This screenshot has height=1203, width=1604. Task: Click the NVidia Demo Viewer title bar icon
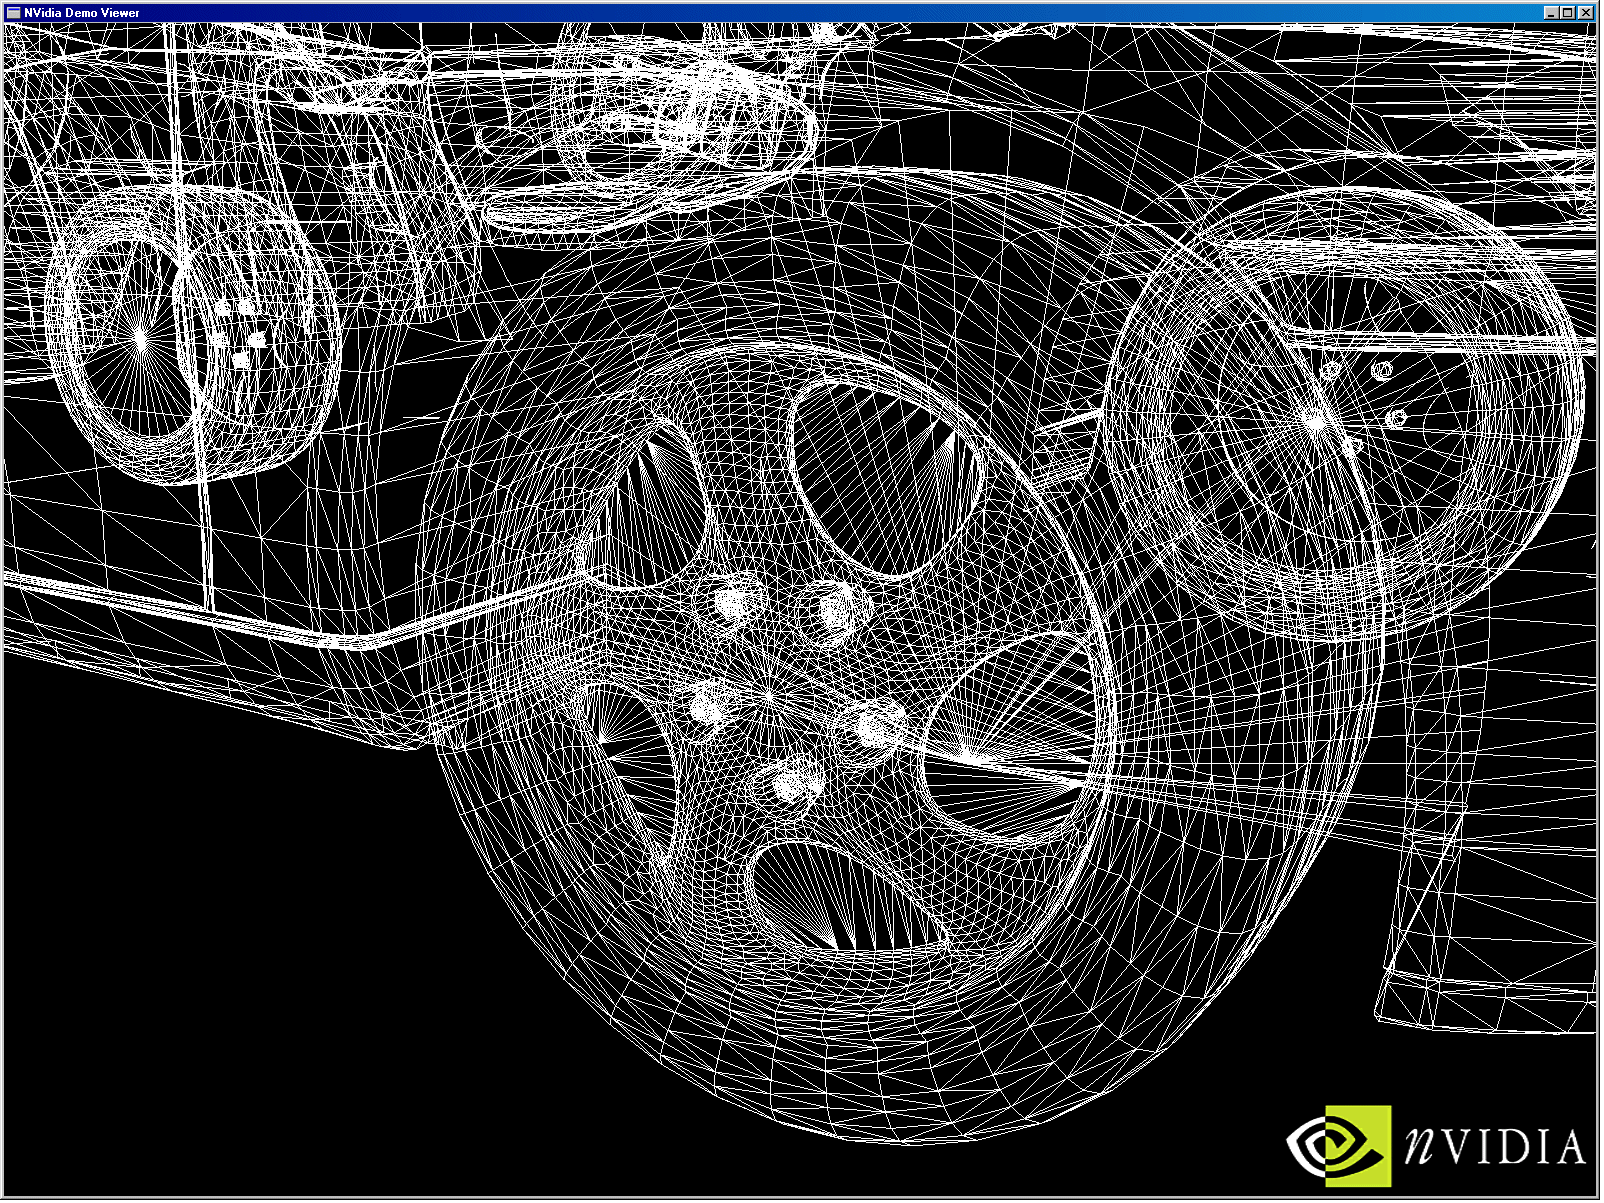point(14,13)
